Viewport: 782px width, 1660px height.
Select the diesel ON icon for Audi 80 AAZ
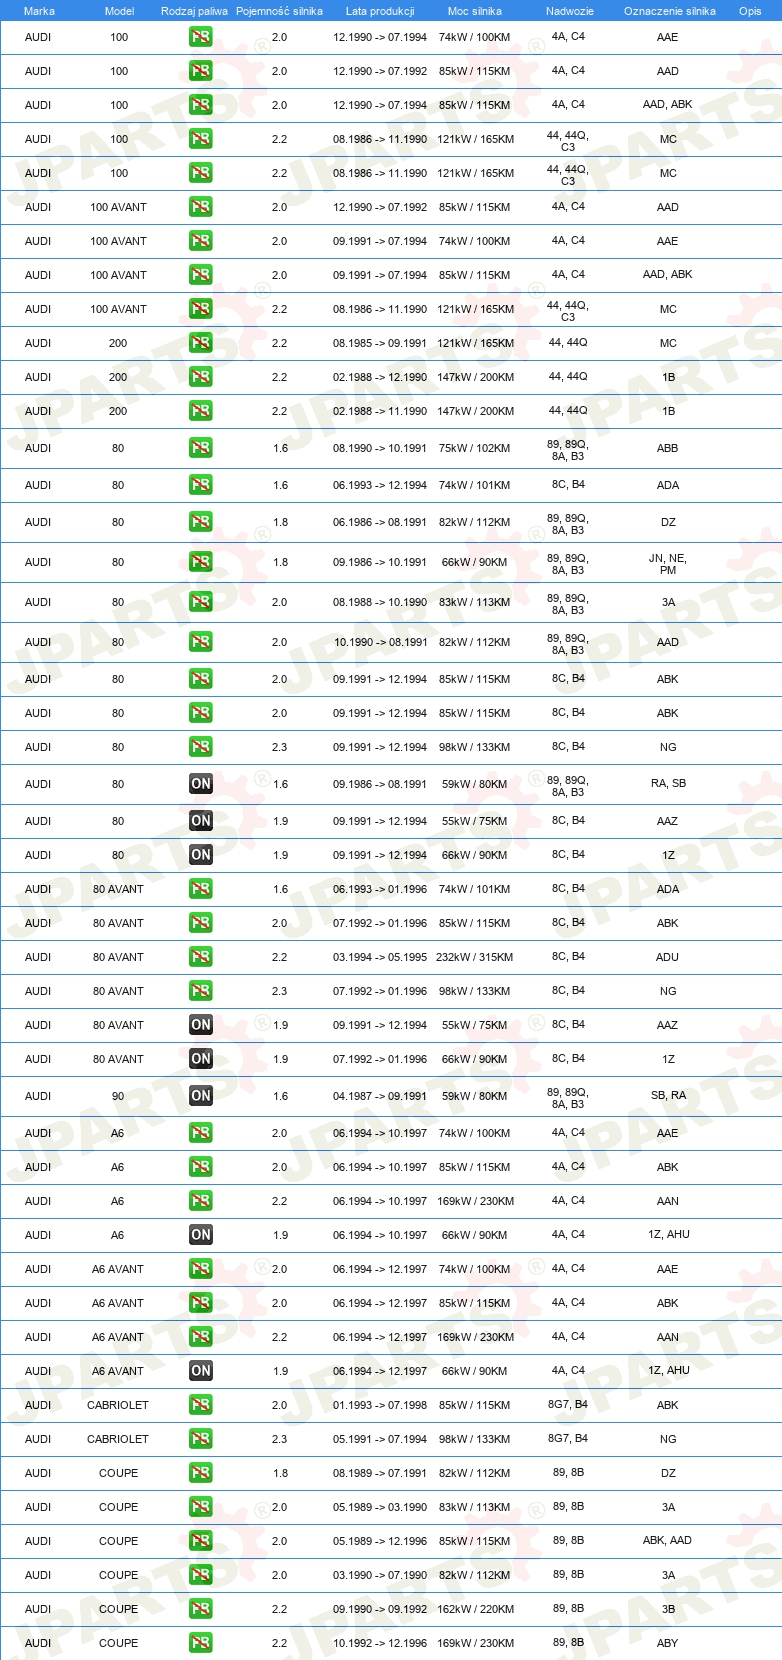[201, 821]
